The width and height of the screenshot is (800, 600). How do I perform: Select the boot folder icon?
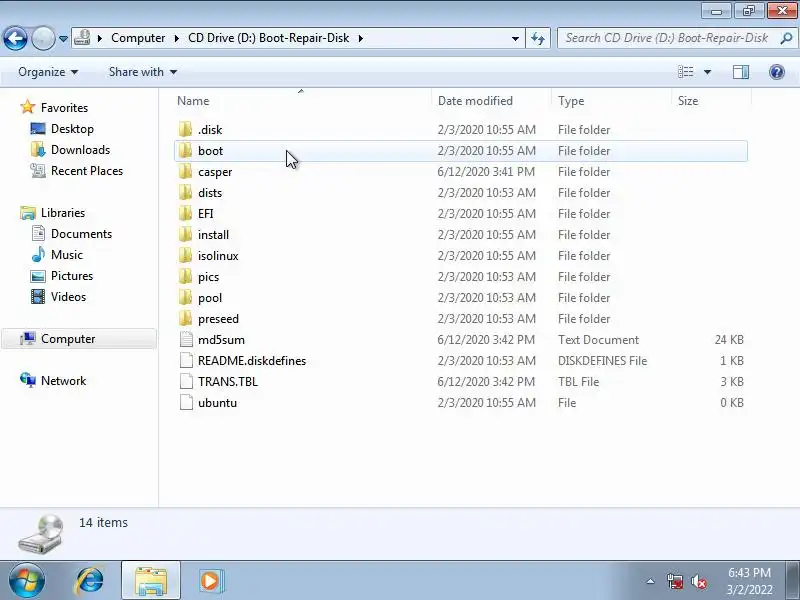click(x=186, y=151)
